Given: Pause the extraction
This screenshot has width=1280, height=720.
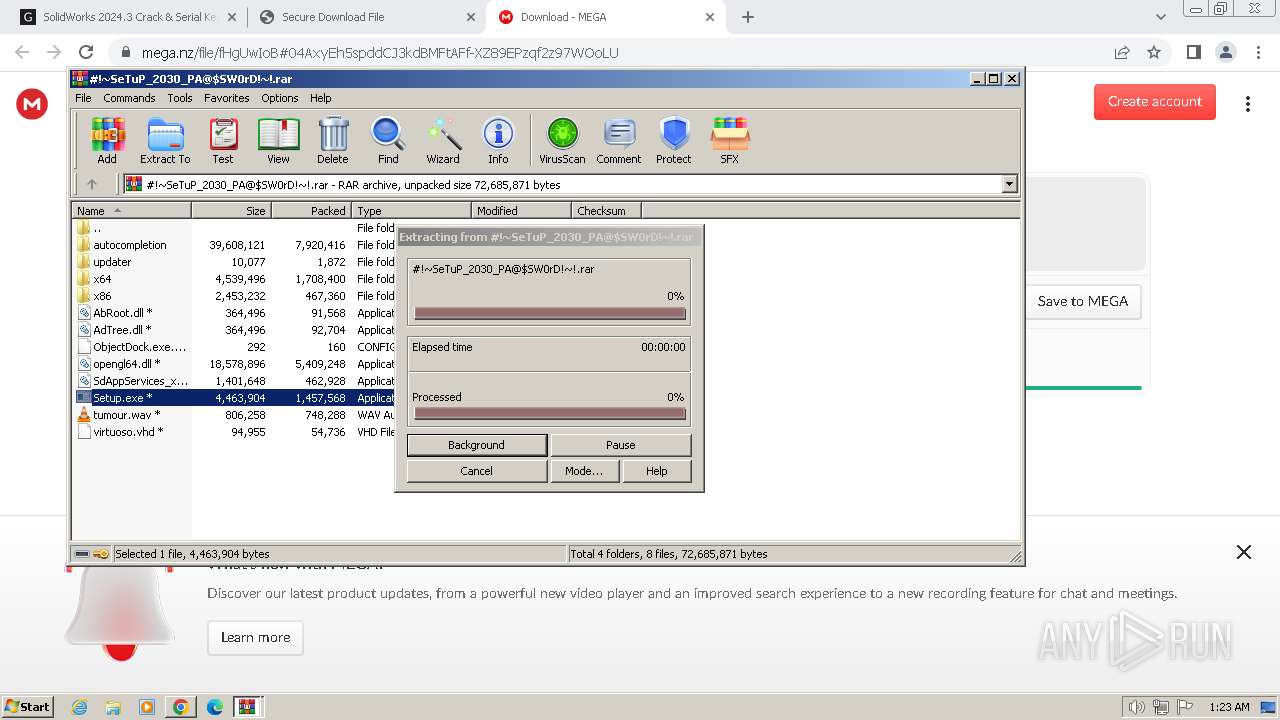Looking at the screenshot, I should [620, 445].
